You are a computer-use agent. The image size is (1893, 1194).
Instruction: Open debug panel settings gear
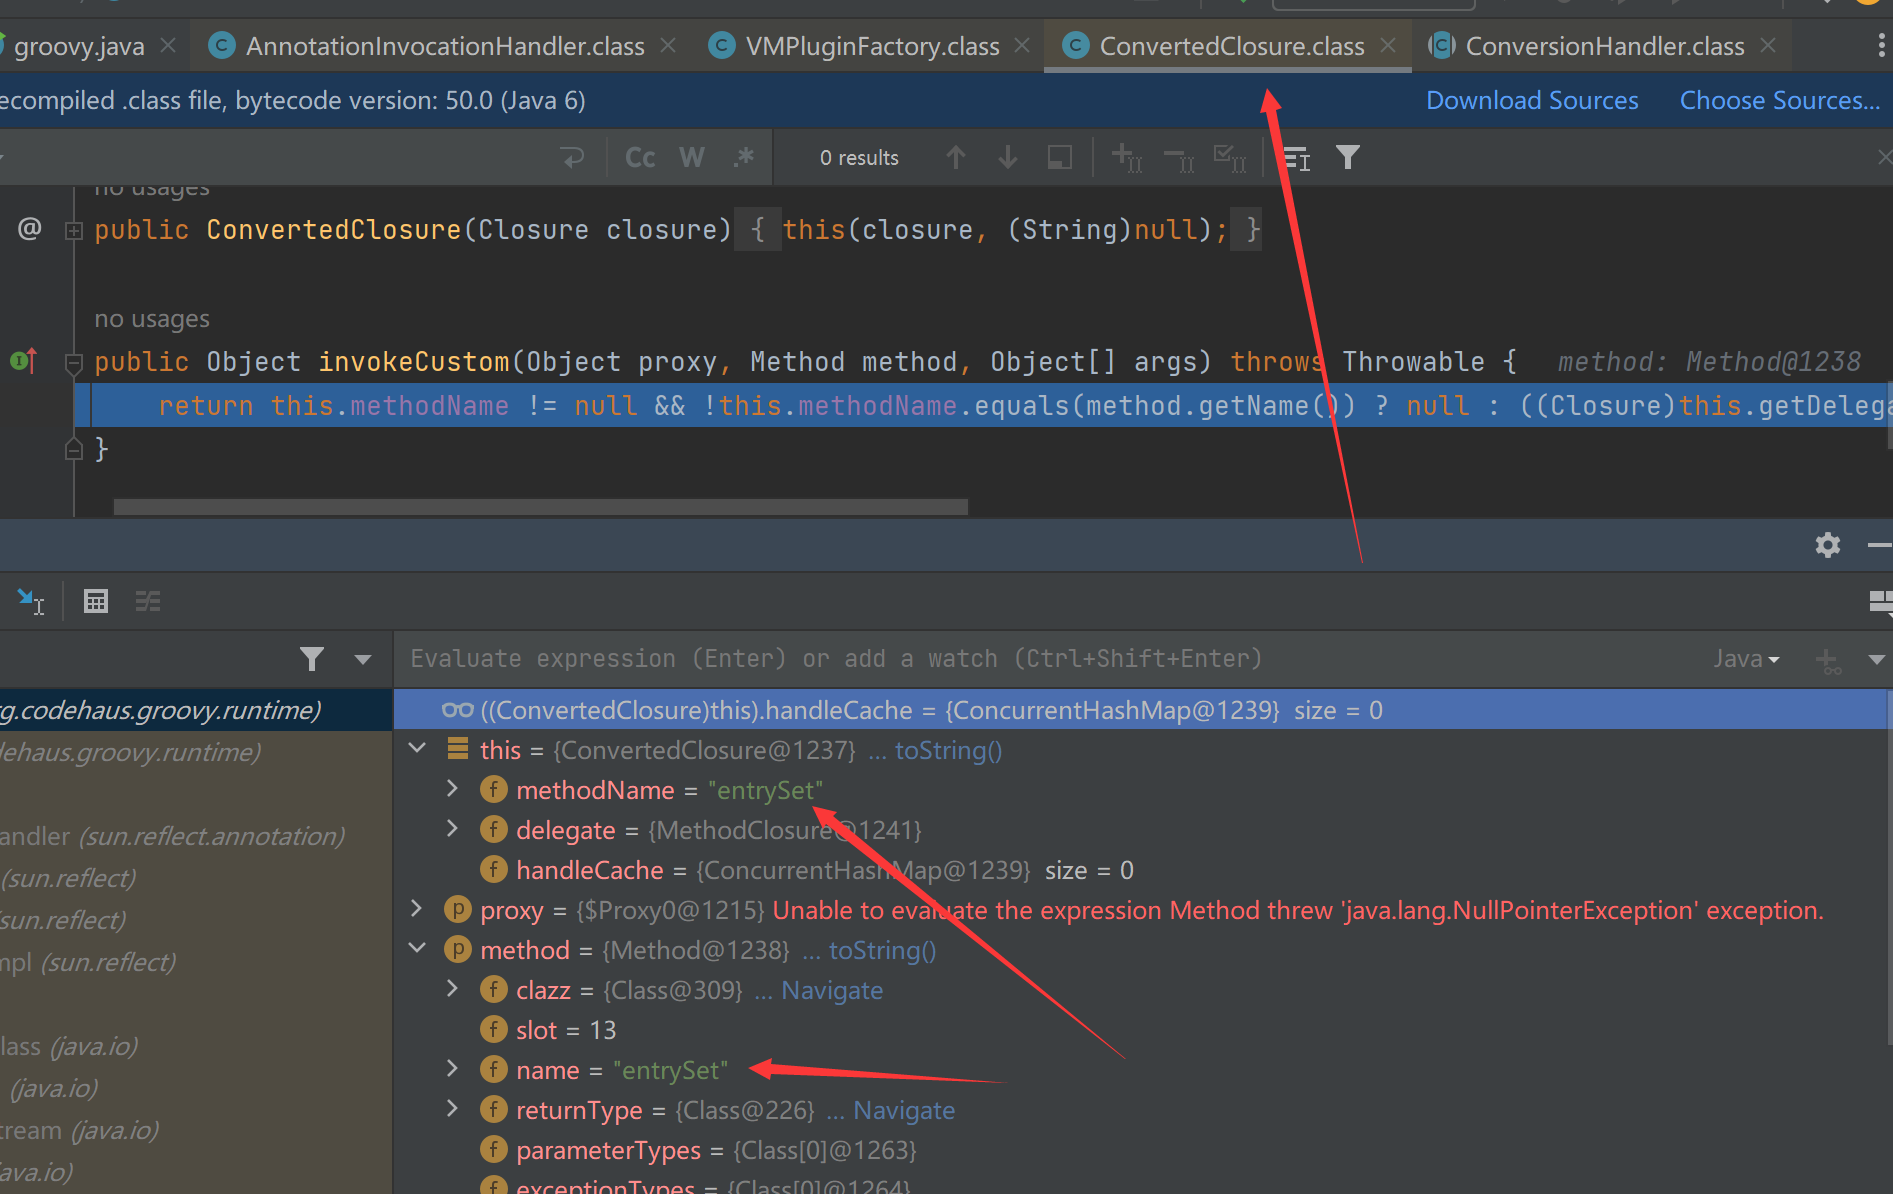[1827, 545]
